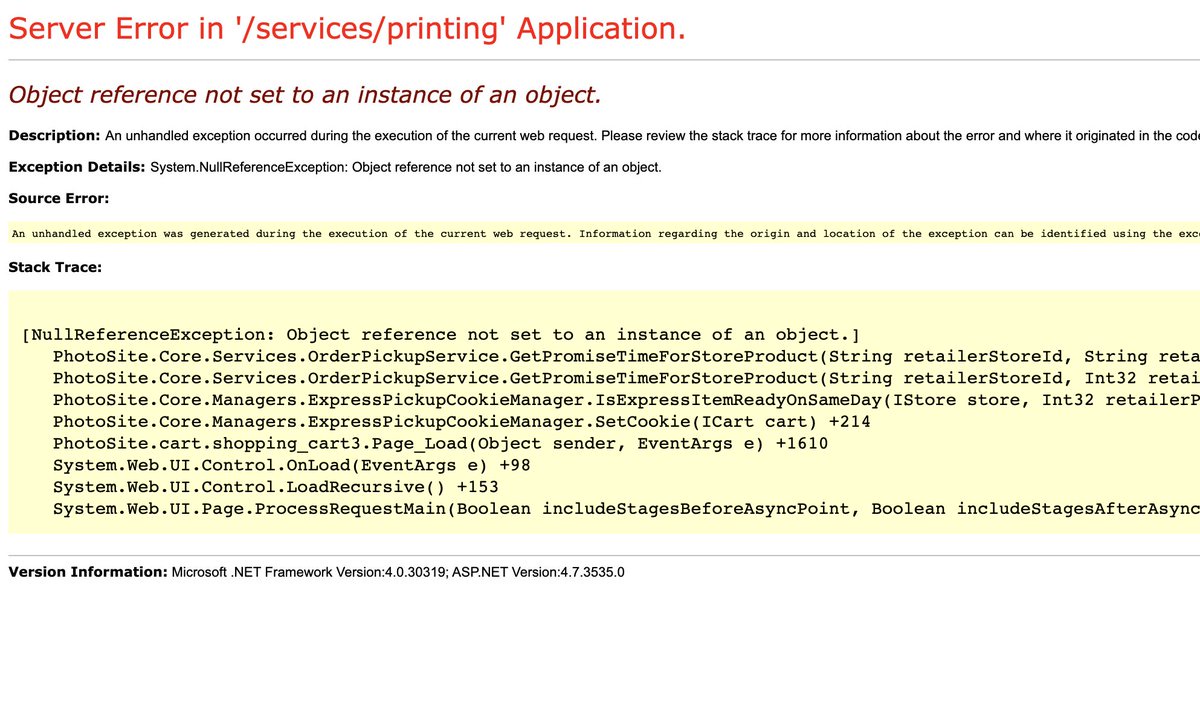
Task: Click the 'shopping_cart3.Page_Load' stack trace line
Action: [440, 443]
